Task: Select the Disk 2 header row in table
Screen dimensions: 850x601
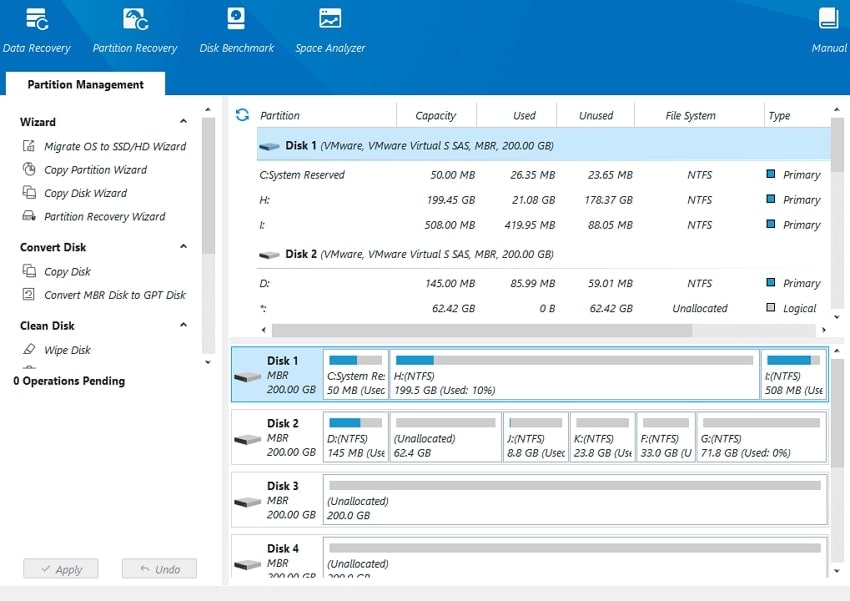Action: 543,254
